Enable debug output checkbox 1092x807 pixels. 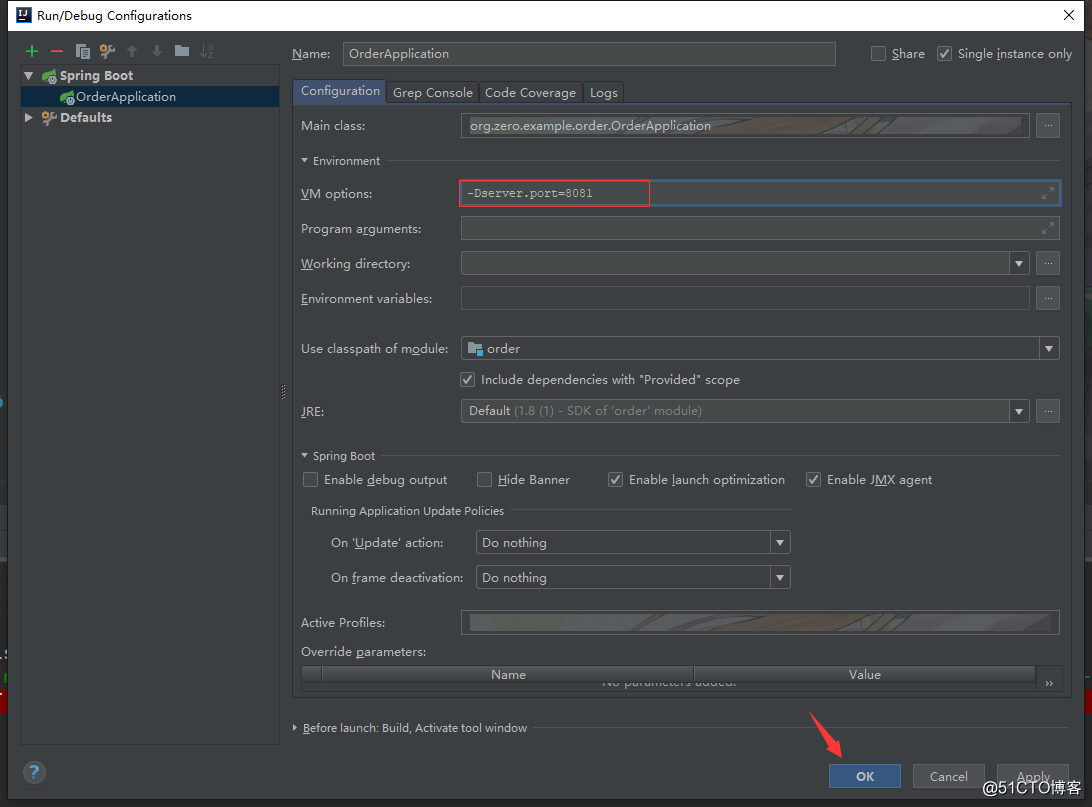(x=311, y=480)
